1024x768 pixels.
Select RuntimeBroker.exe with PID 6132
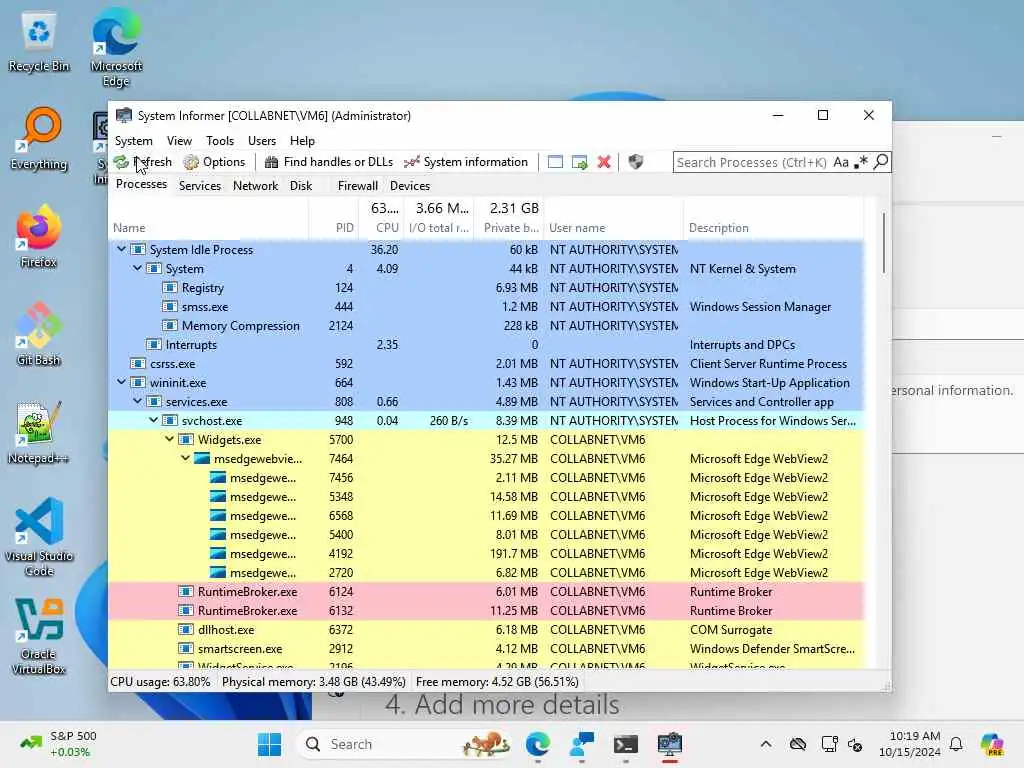[487, 610]
